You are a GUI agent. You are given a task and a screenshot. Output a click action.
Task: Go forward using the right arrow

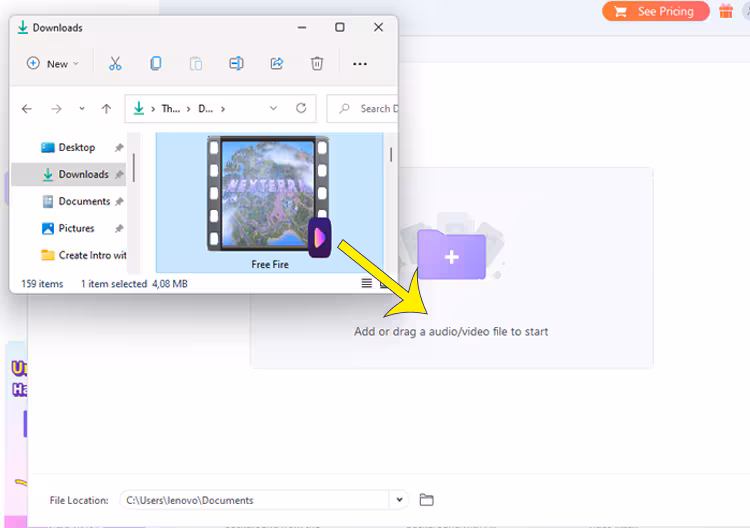pyautogui.click(x=56, y=109)
